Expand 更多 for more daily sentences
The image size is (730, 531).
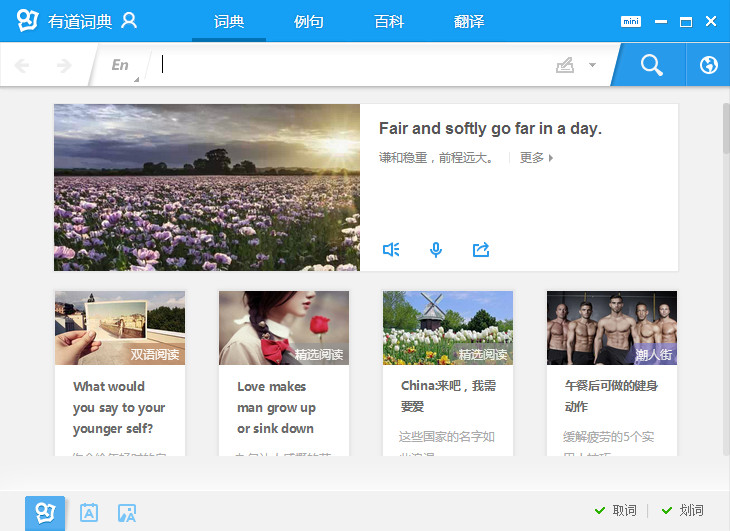(x=537, y=158)
